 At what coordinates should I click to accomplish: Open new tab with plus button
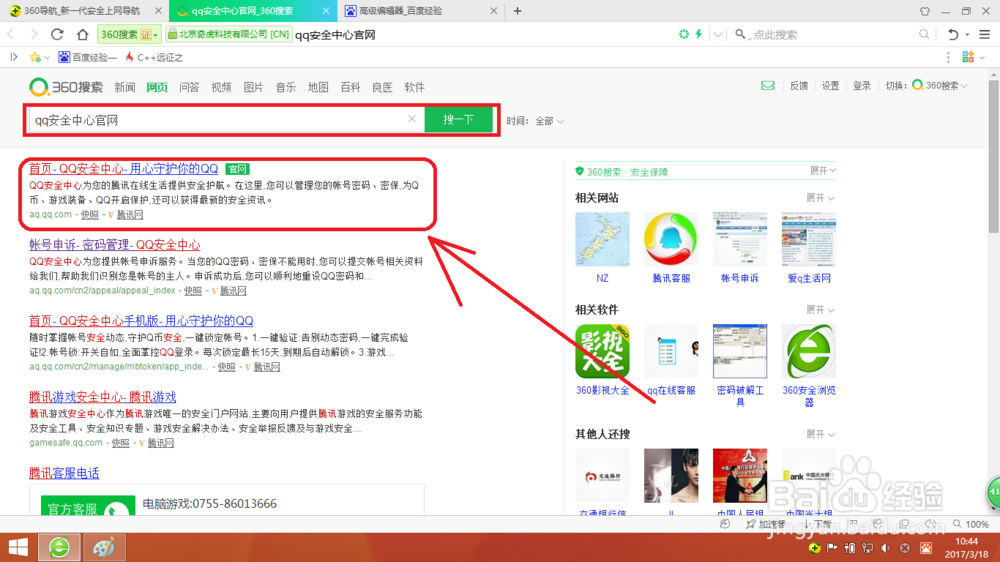[517, 11]
